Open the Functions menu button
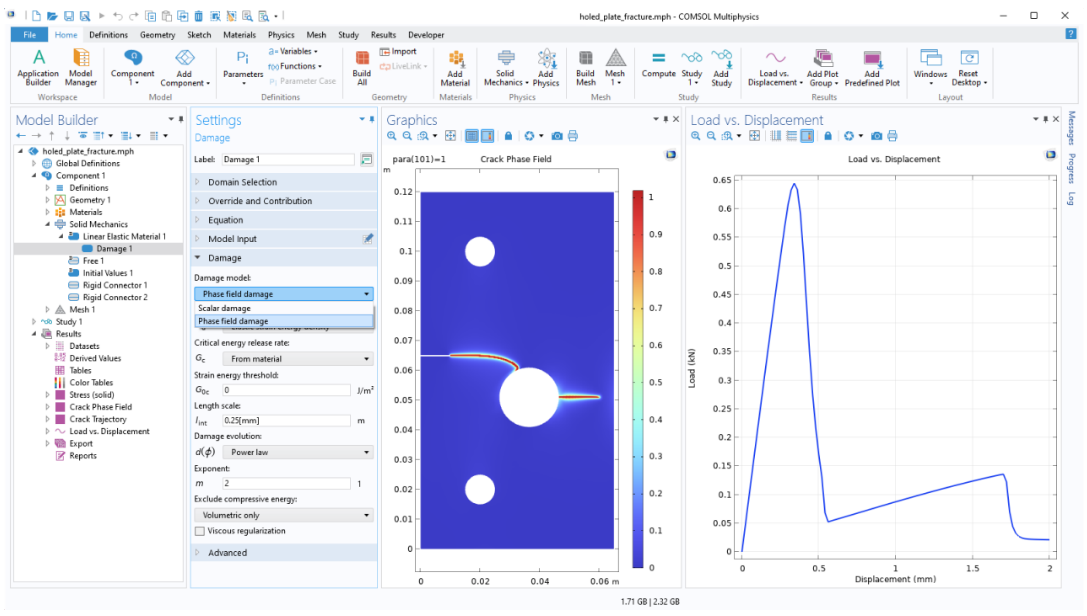 (295, 67)
